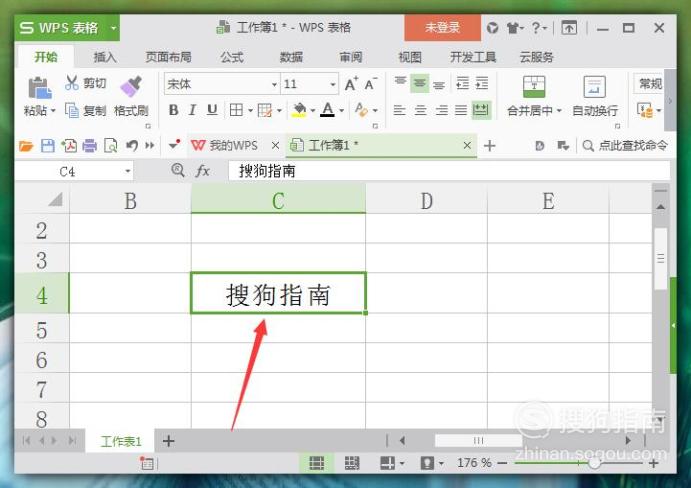
Task: Close the 我的WPS tab
Action: point(275,145)
